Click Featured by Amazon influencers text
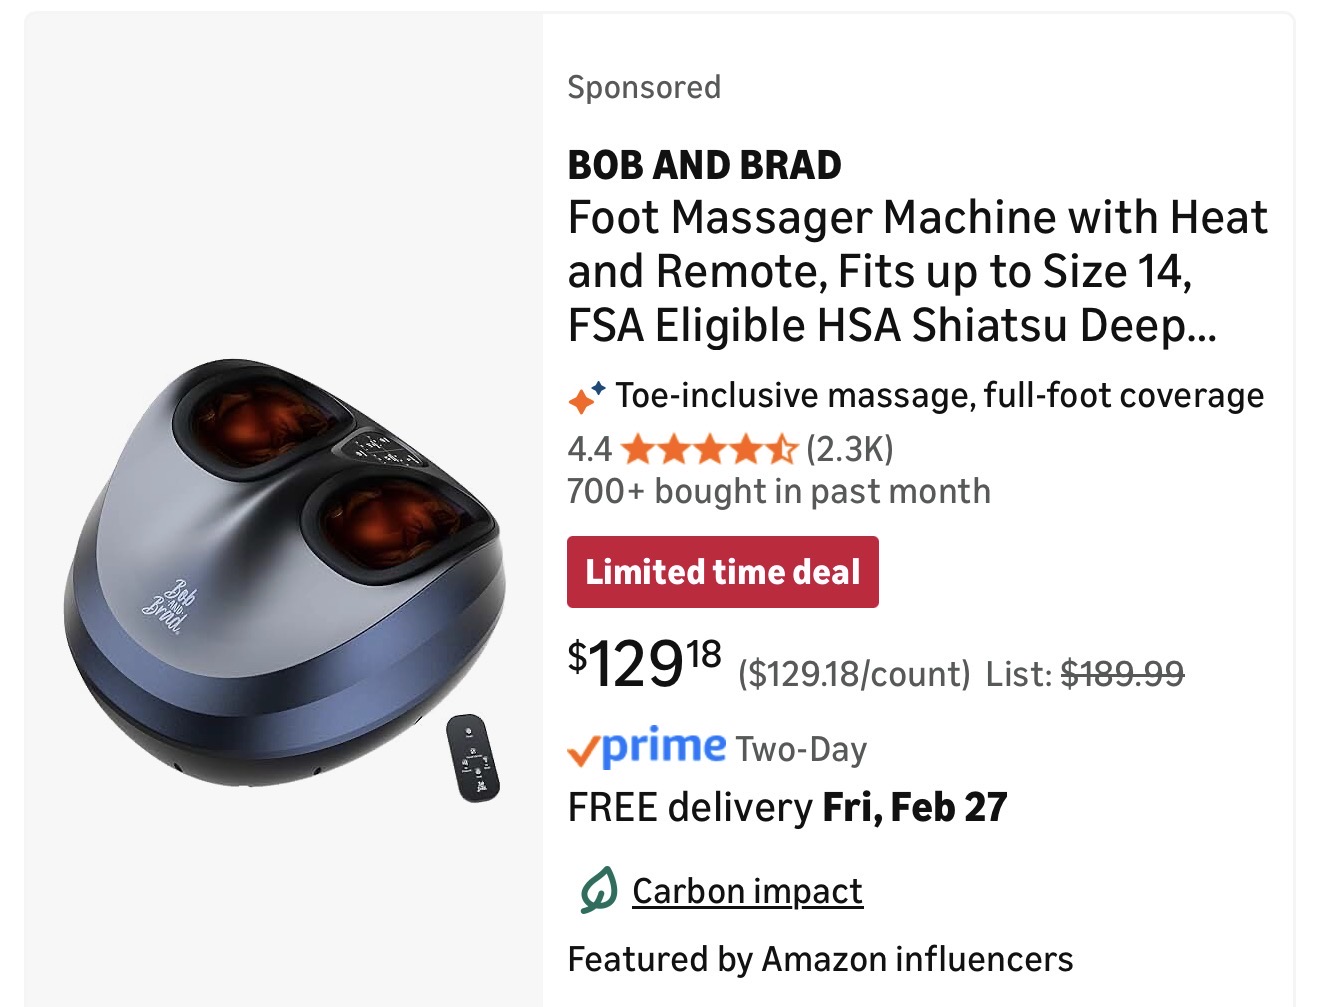Screen dimensions: 1320x1007 (820, 960)
